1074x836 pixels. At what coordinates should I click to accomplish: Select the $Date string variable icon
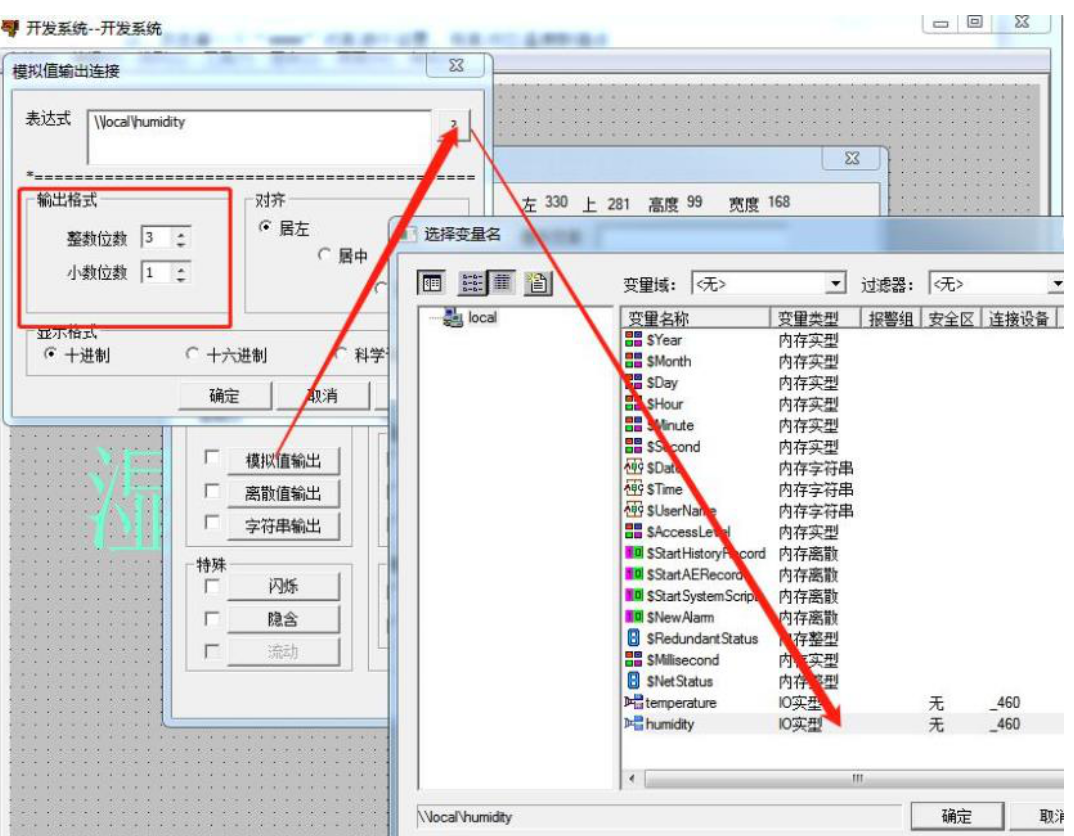pyautogui.click(x=634, y=468)
